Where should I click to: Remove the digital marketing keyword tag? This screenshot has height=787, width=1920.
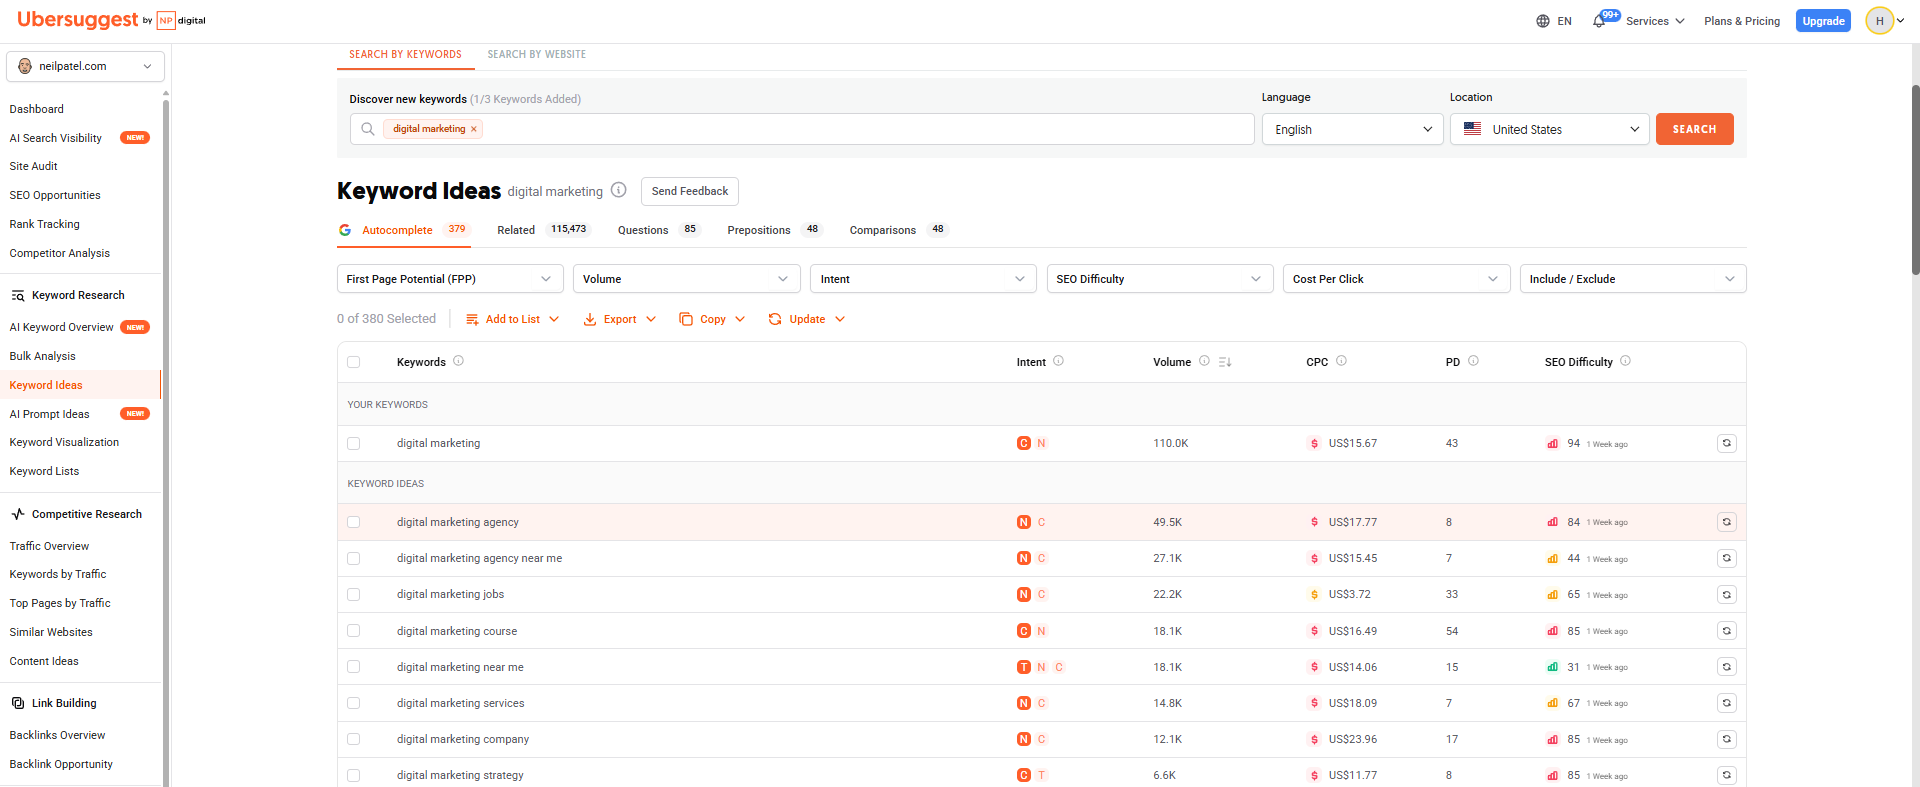click(474, 129)
